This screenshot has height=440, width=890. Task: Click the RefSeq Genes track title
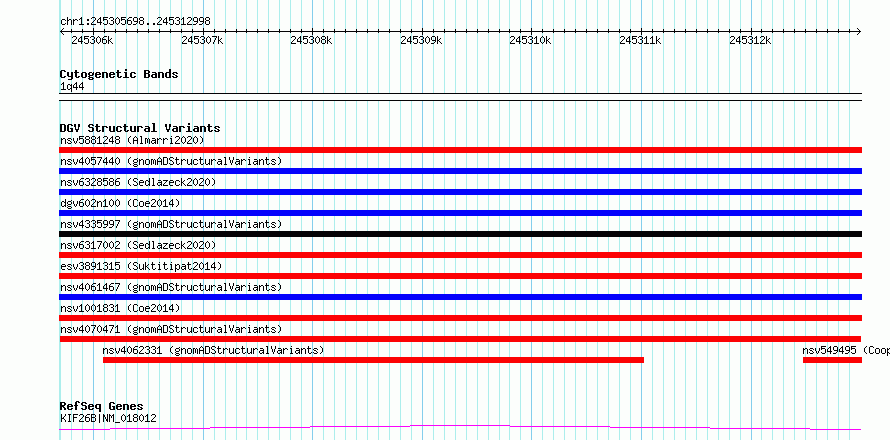click(x=101, y=406)
